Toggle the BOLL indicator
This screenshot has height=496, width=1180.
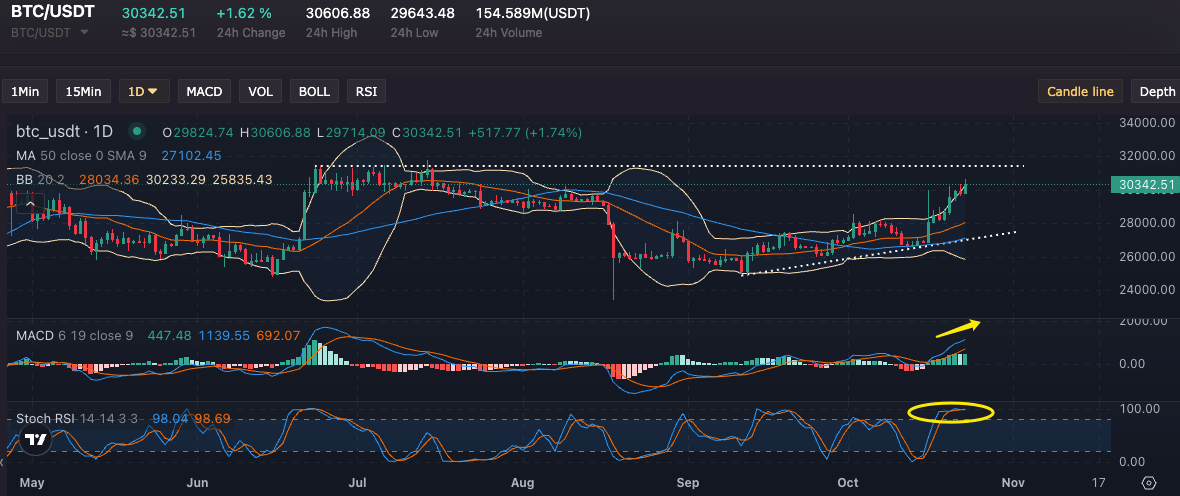pos(314,91)
